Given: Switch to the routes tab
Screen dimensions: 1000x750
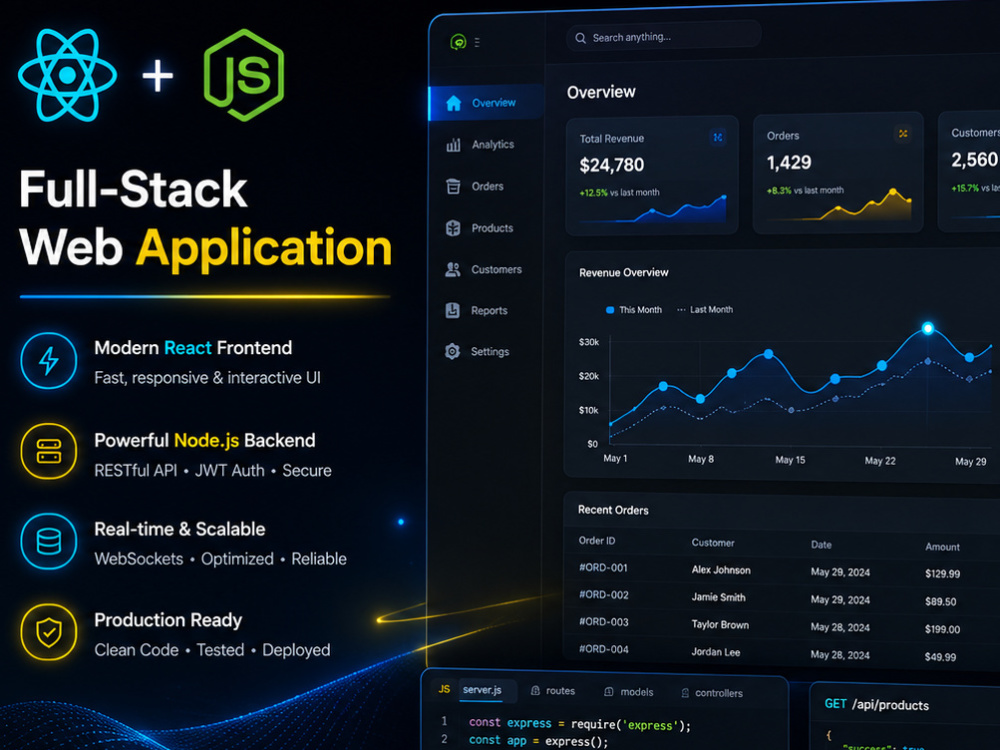Looking at the screenshot, I should click(x=553, y=691).
